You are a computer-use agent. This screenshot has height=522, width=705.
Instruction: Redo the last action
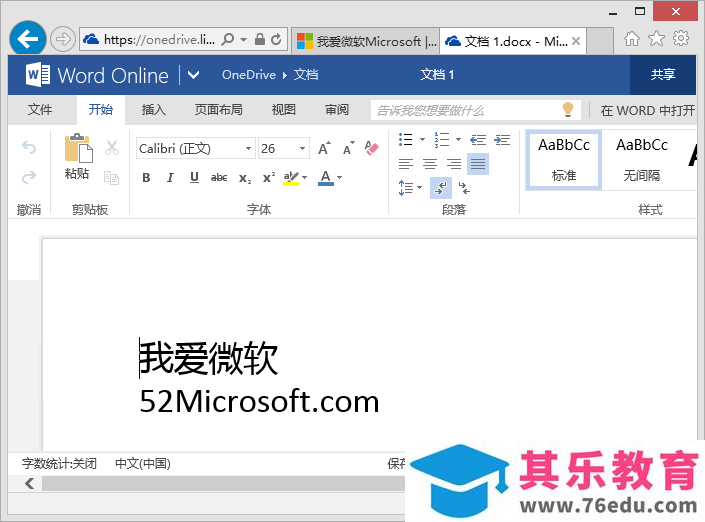(x=29, y=177)
